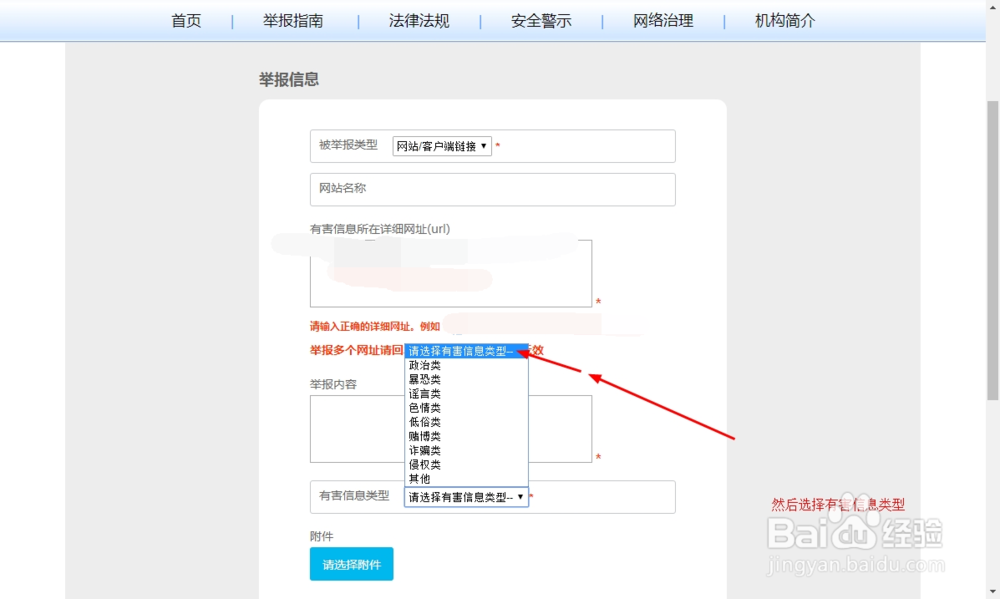Screen dimensions: 1000x599
Task: Visit the 网络治理 section
Action: (662, 20)
